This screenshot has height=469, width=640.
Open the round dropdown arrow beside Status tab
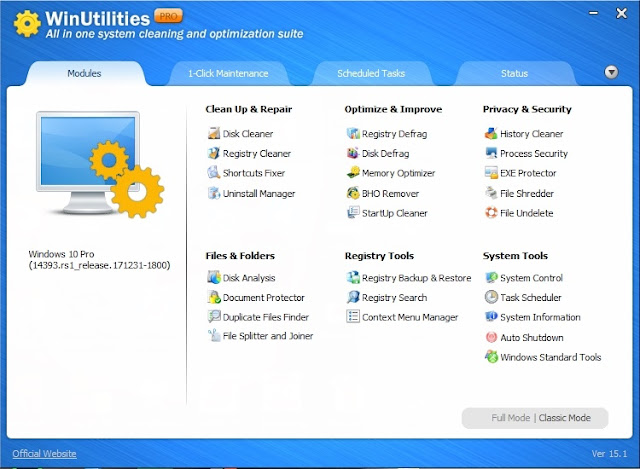[x=611, y=72]
